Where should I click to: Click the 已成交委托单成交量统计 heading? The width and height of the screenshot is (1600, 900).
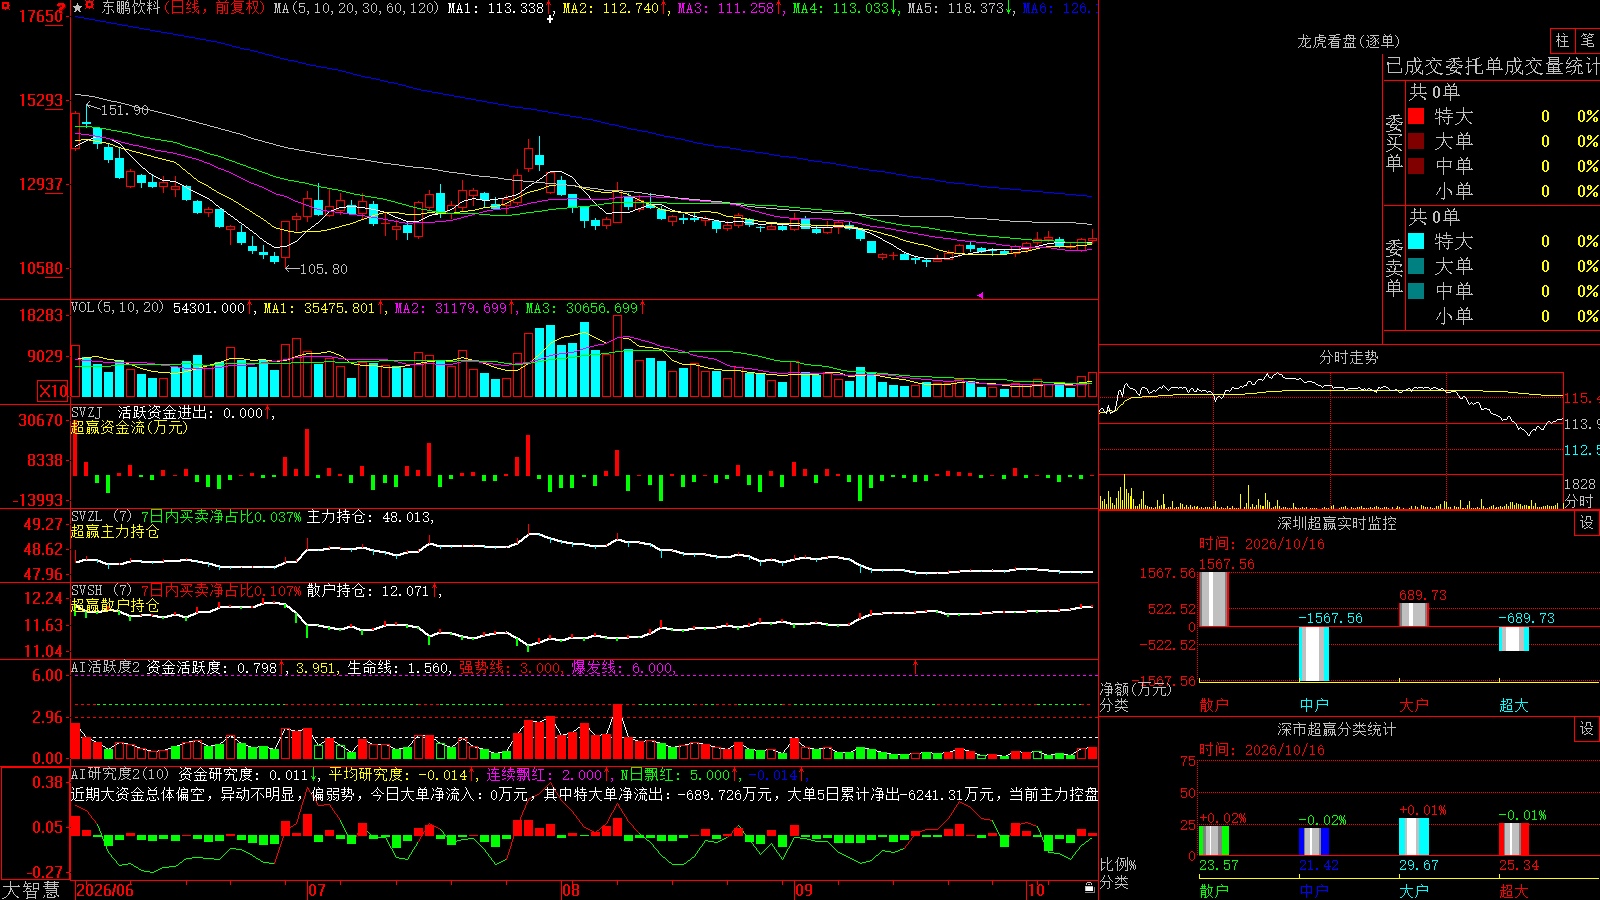(1492, 66)
